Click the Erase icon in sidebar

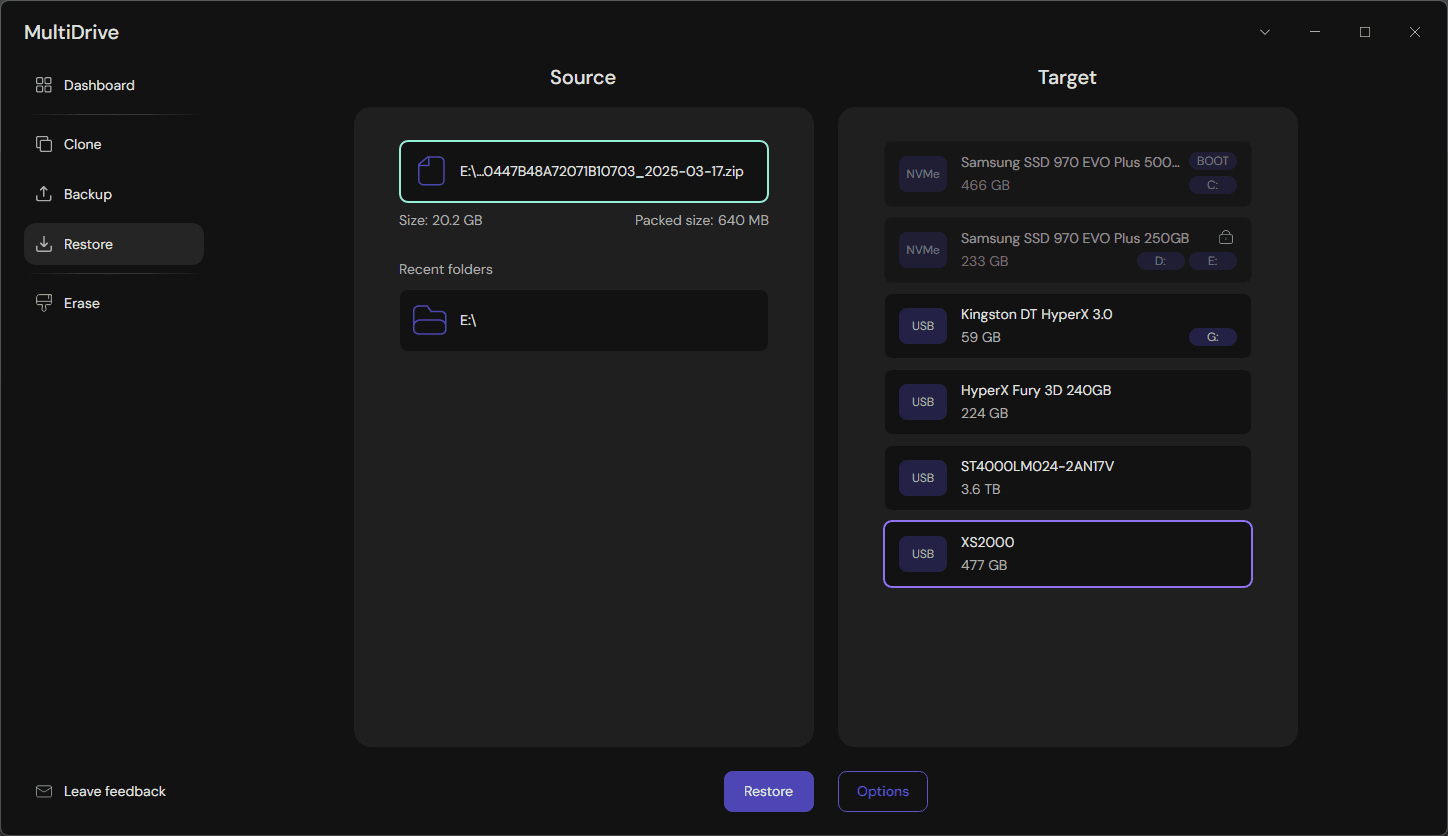coord(43,303)
